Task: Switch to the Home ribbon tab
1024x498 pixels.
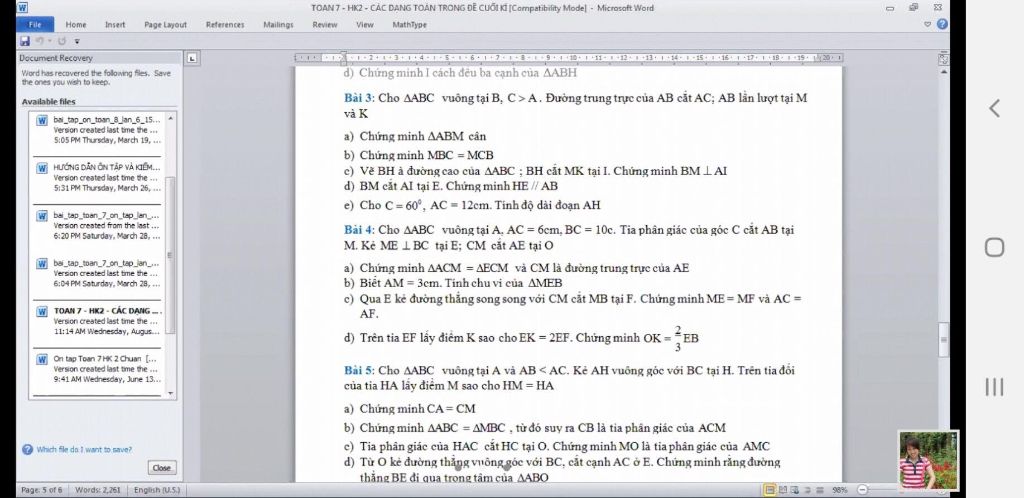Action: [x=76, y=25]
